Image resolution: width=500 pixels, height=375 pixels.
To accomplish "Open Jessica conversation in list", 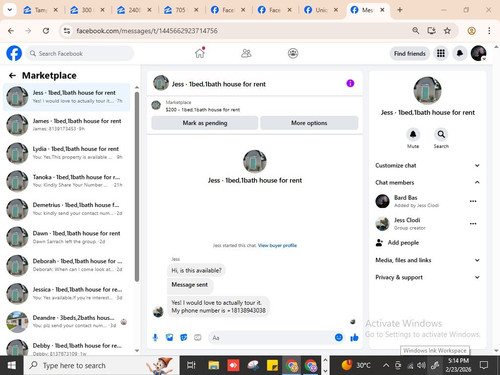I will tap(67, 293).
